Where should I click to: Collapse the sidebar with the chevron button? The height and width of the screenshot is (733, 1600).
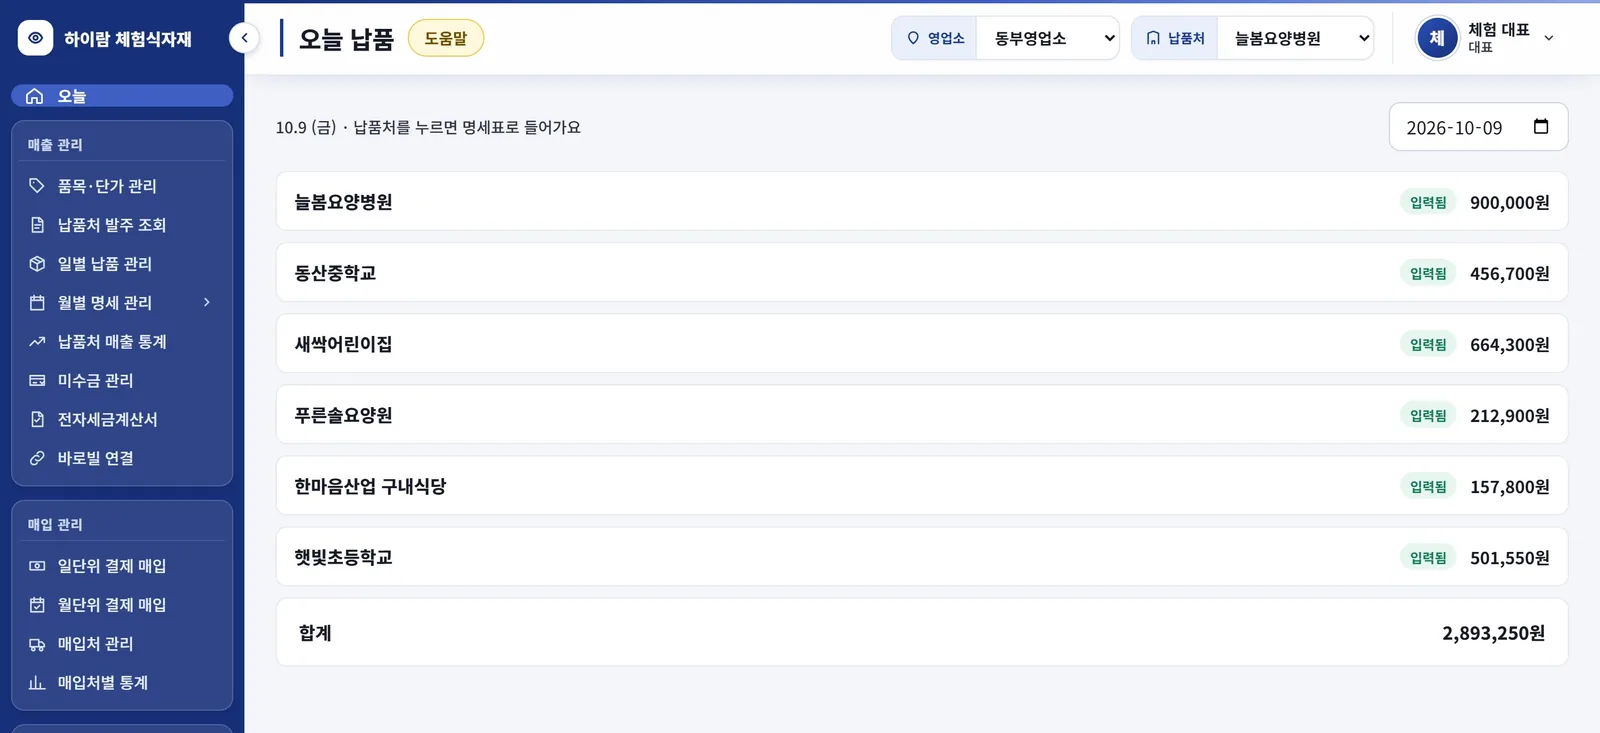244,38
